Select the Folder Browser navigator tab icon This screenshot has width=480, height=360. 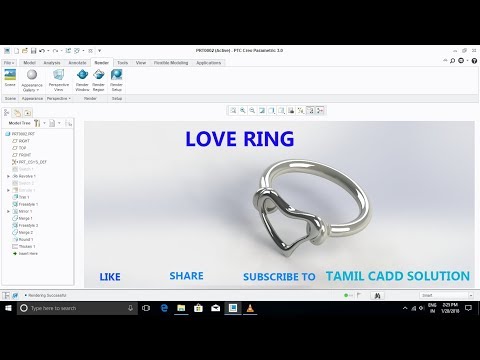pyautogui.click(x=17, y=113)
